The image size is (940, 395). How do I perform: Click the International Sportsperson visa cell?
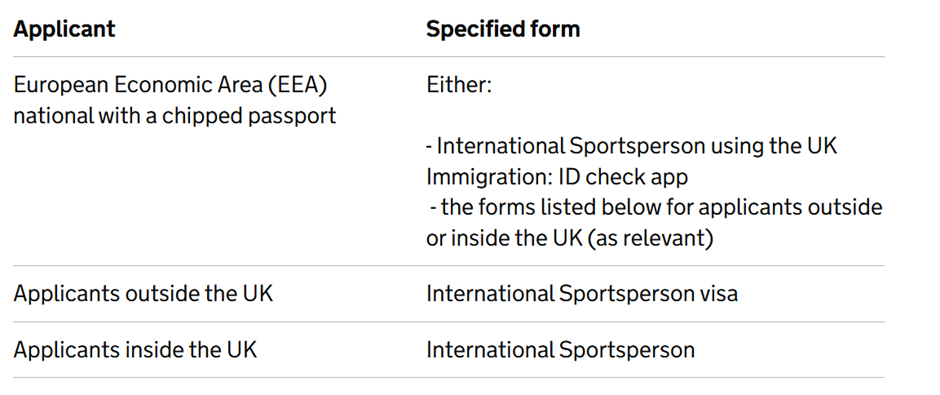(x=582, y=294)
